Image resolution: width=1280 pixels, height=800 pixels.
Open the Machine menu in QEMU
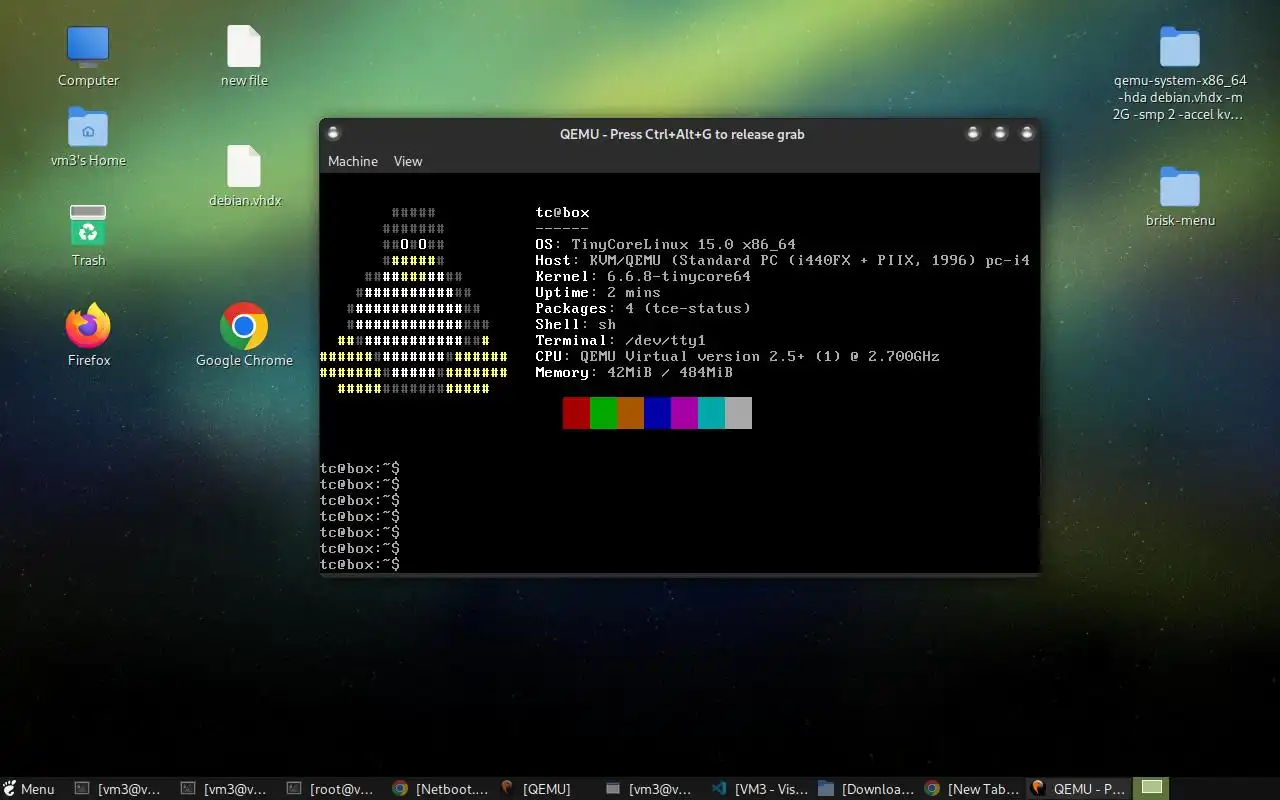(353, 161)
